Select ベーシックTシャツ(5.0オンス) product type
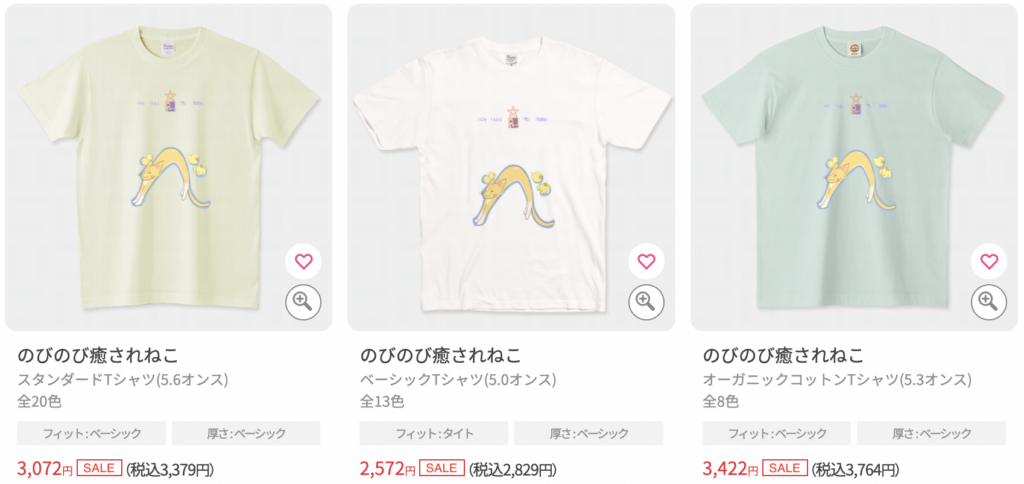Image resolution: width=1024 pixels, height=484 pixels. (458, 379)
